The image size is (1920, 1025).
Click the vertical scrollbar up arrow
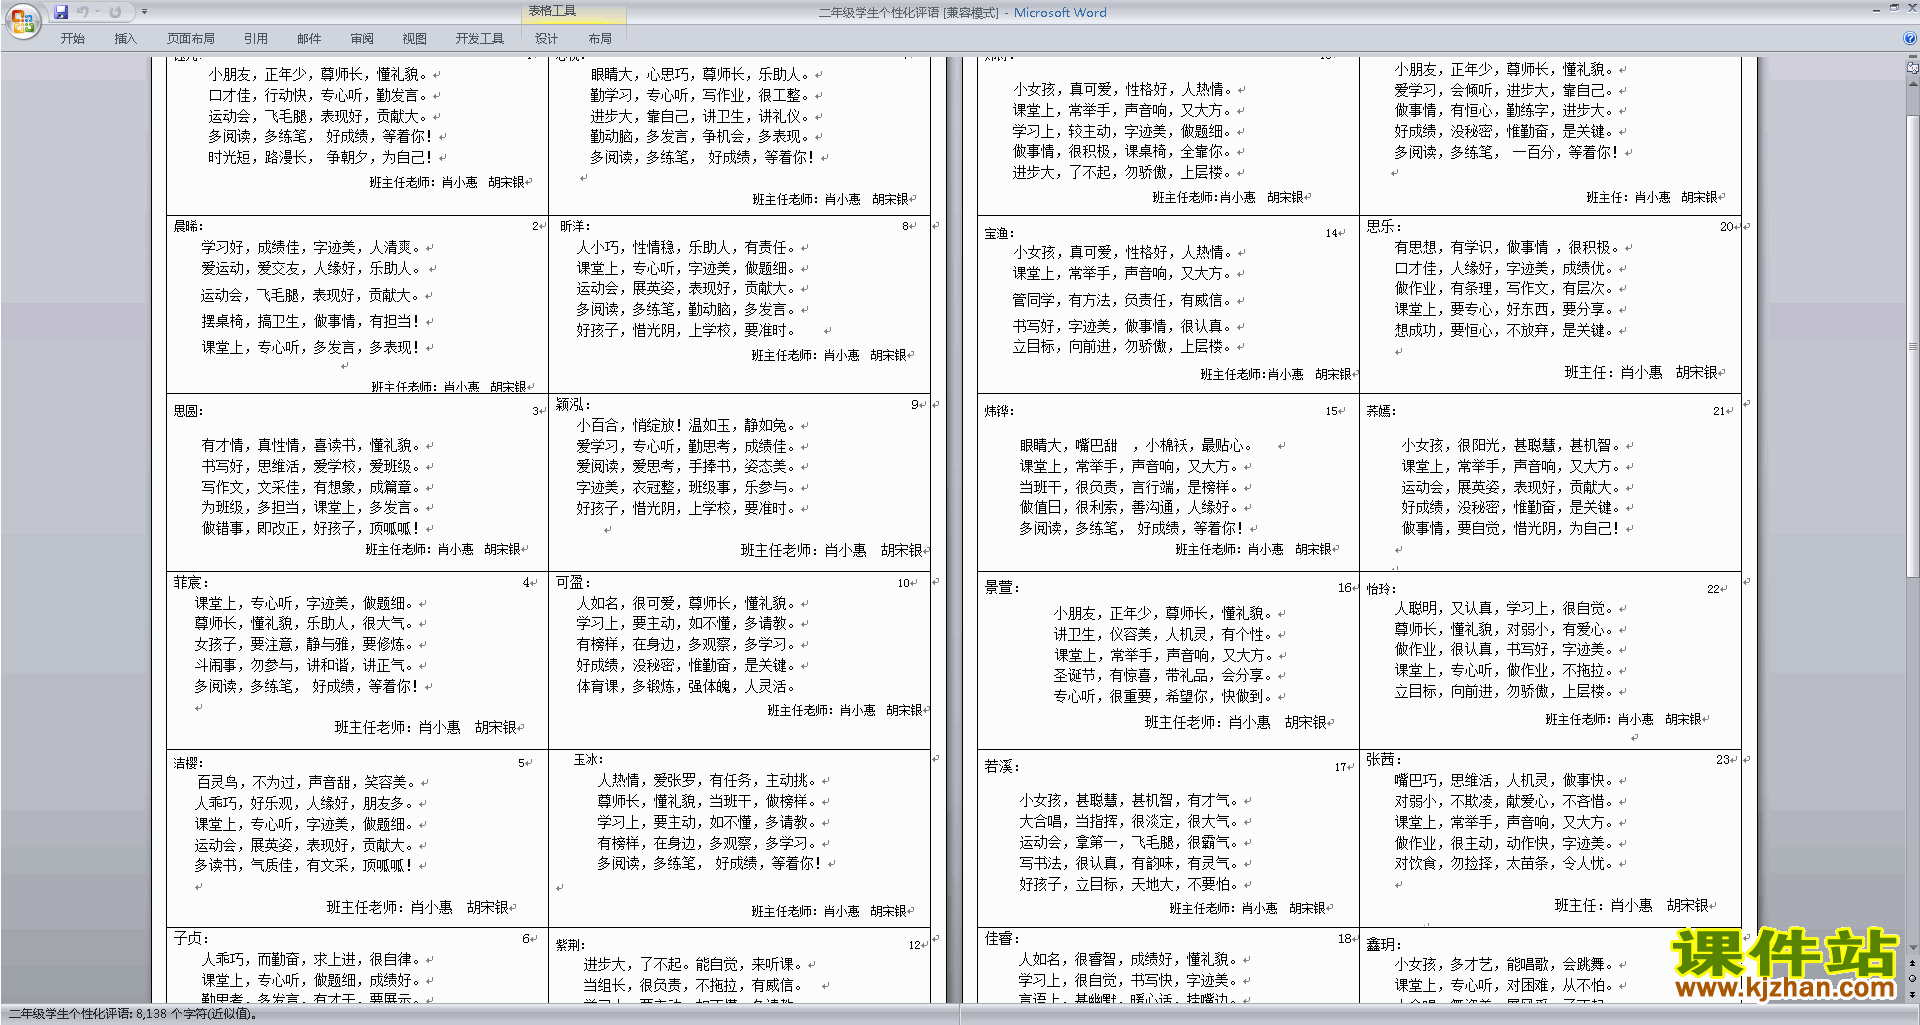pyautogui.click(x=1912, y=82)
